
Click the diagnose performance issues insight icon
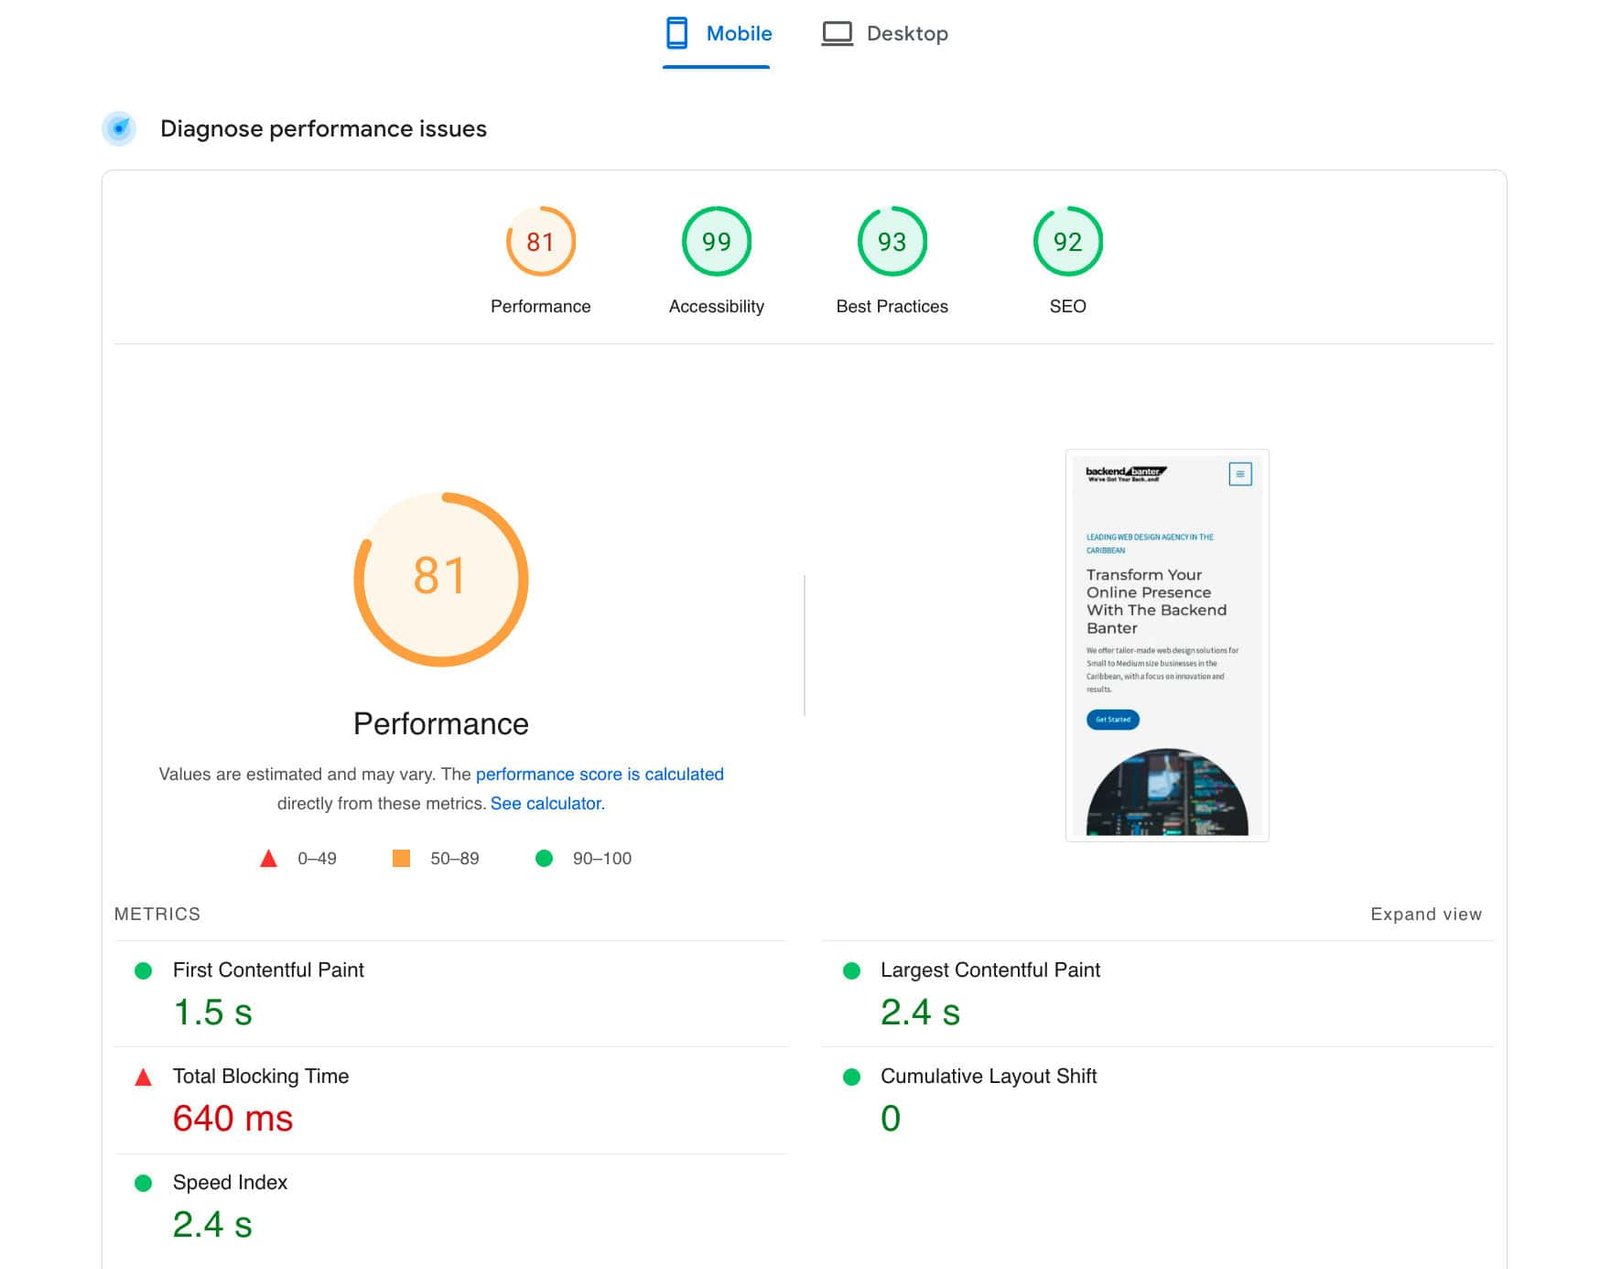tap(119, 129)
